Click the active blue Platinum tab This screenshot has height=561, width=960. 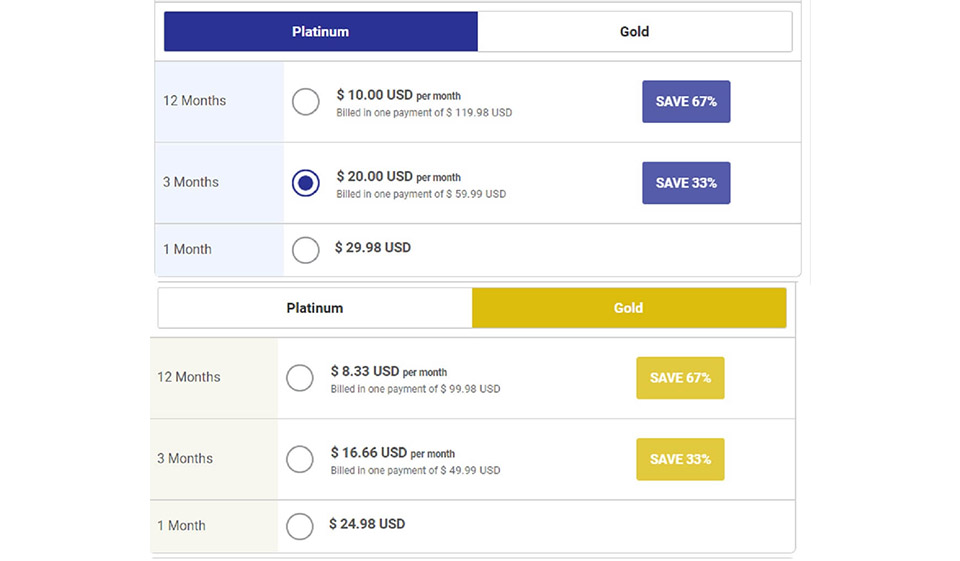[x=320, y=32]
